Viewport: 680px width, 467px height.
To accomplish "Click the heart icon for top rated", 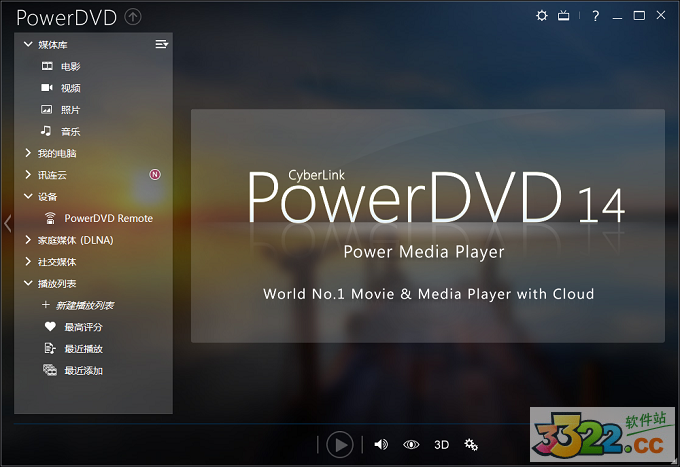I will point(50,327).
